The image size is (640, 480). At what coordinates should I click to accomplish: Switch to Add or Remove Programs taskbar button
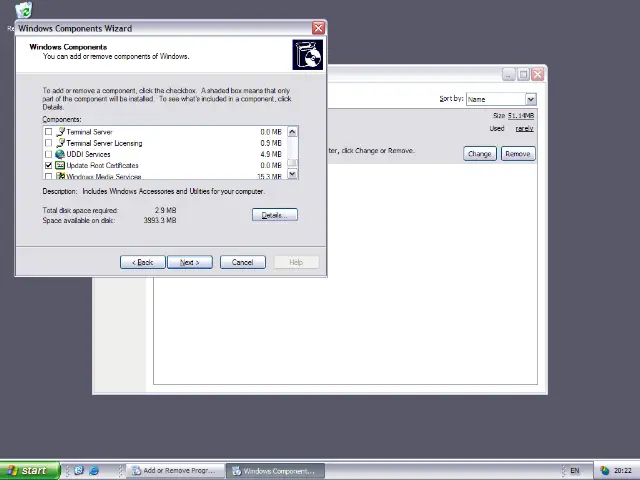pos(177,471)
